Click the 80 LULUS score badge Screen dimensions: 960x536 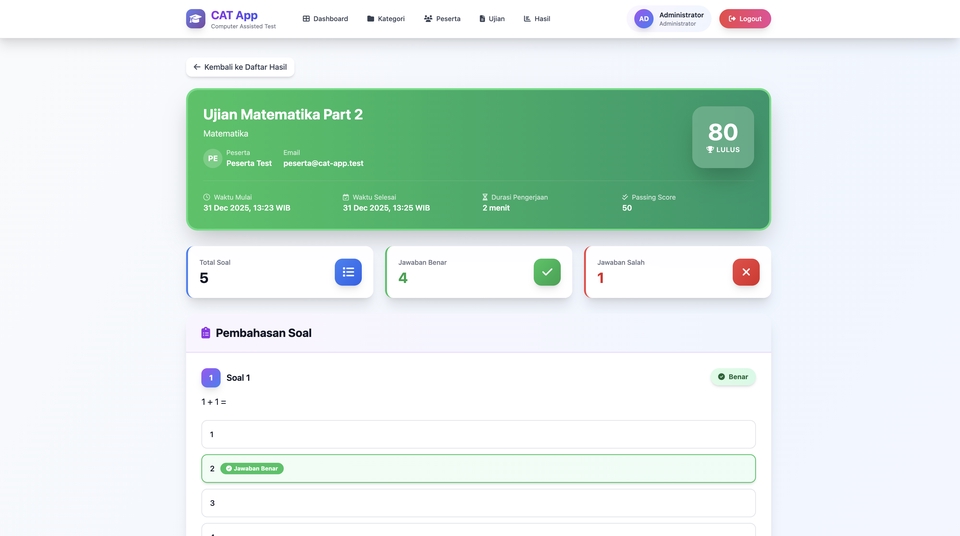[723, 137]
